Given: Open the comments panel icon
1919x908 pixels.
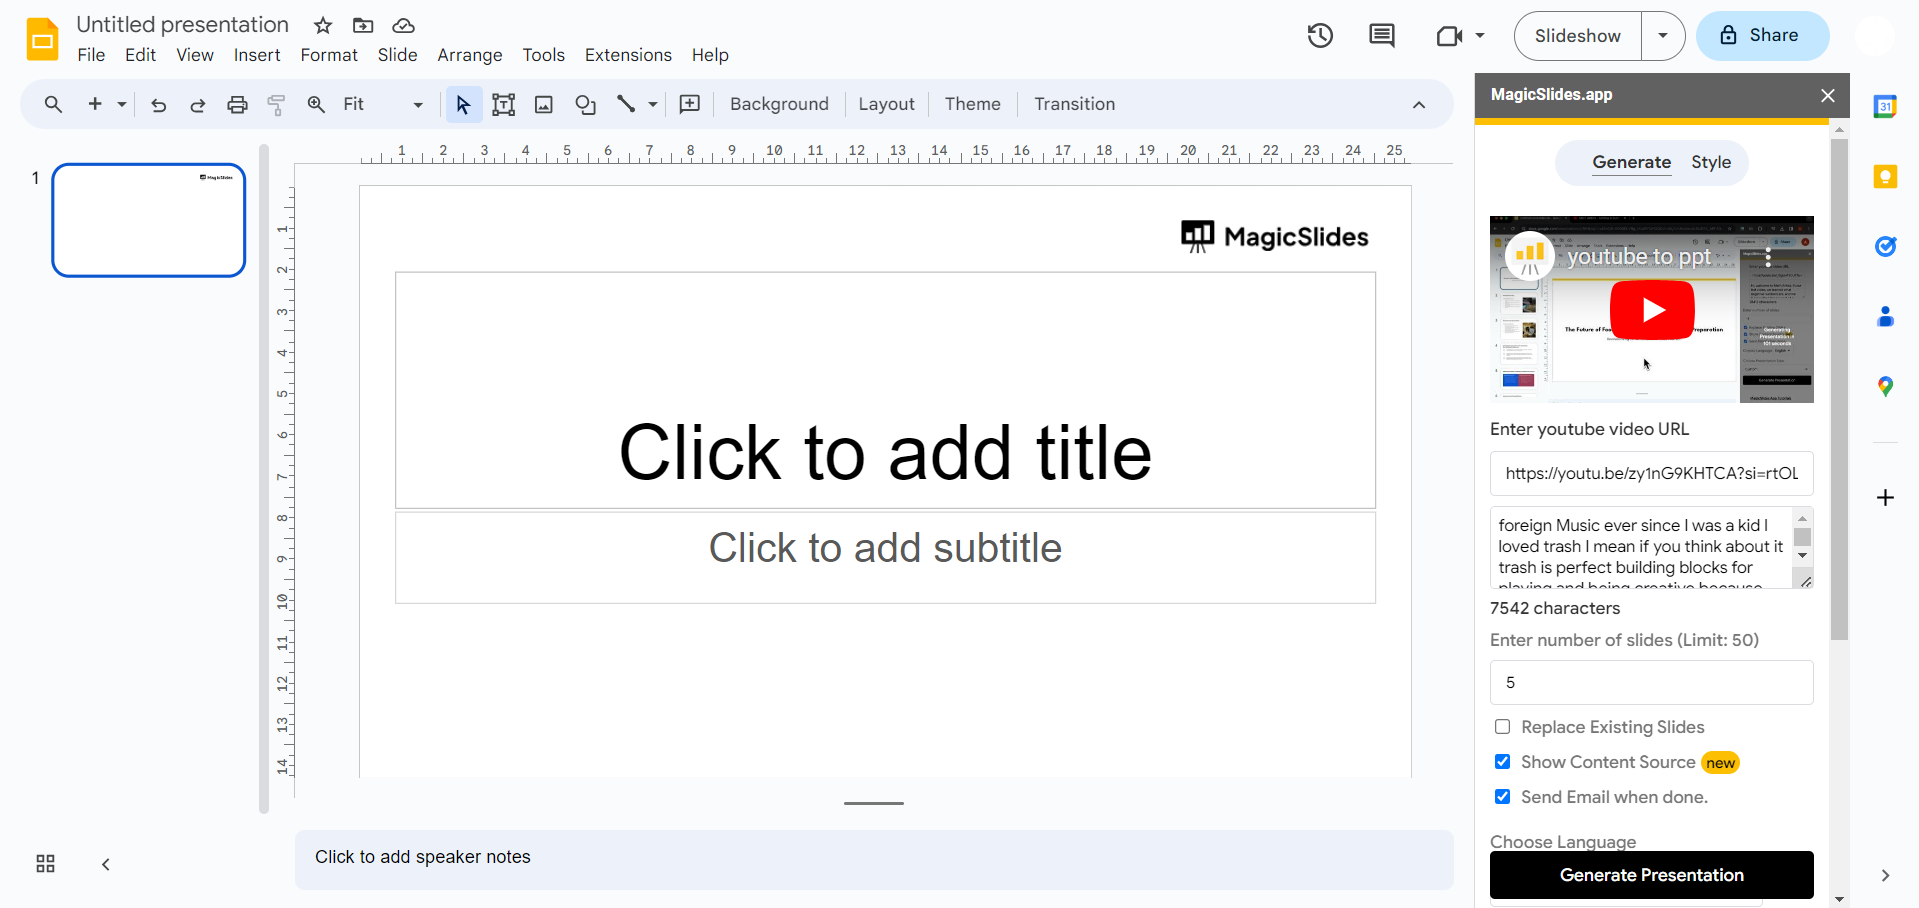Looking at the screenshot, I should point(1381,36).
